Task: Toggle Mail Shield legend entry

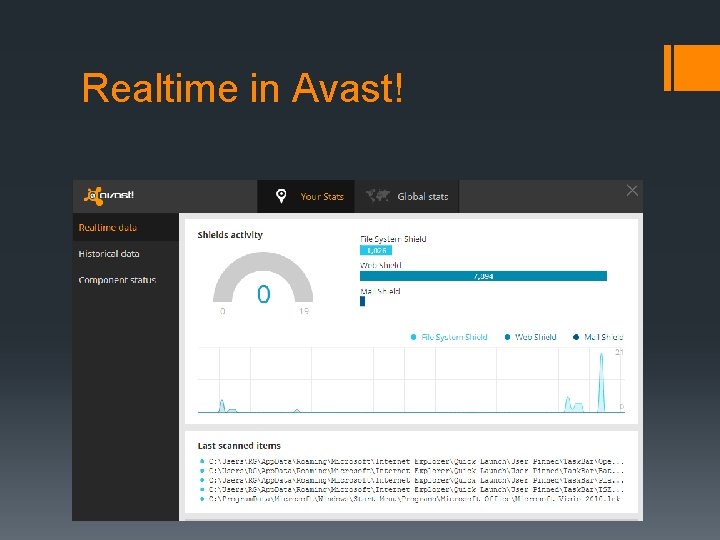Action: coord(598,337)
